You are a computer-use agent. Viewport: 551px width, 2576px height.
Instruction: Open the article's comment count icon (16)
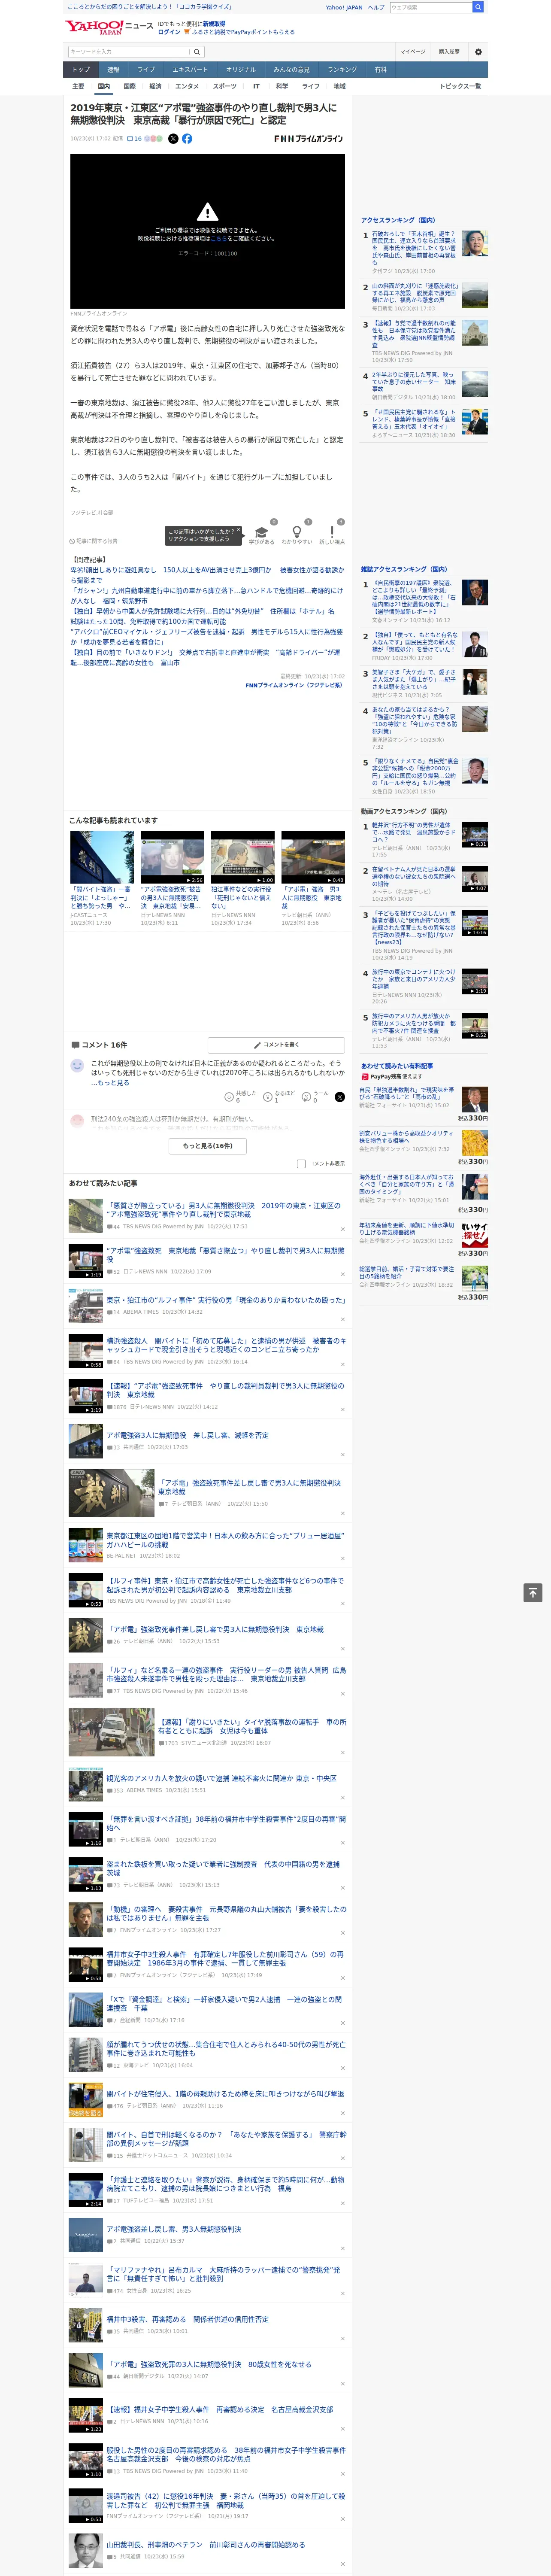134,139
